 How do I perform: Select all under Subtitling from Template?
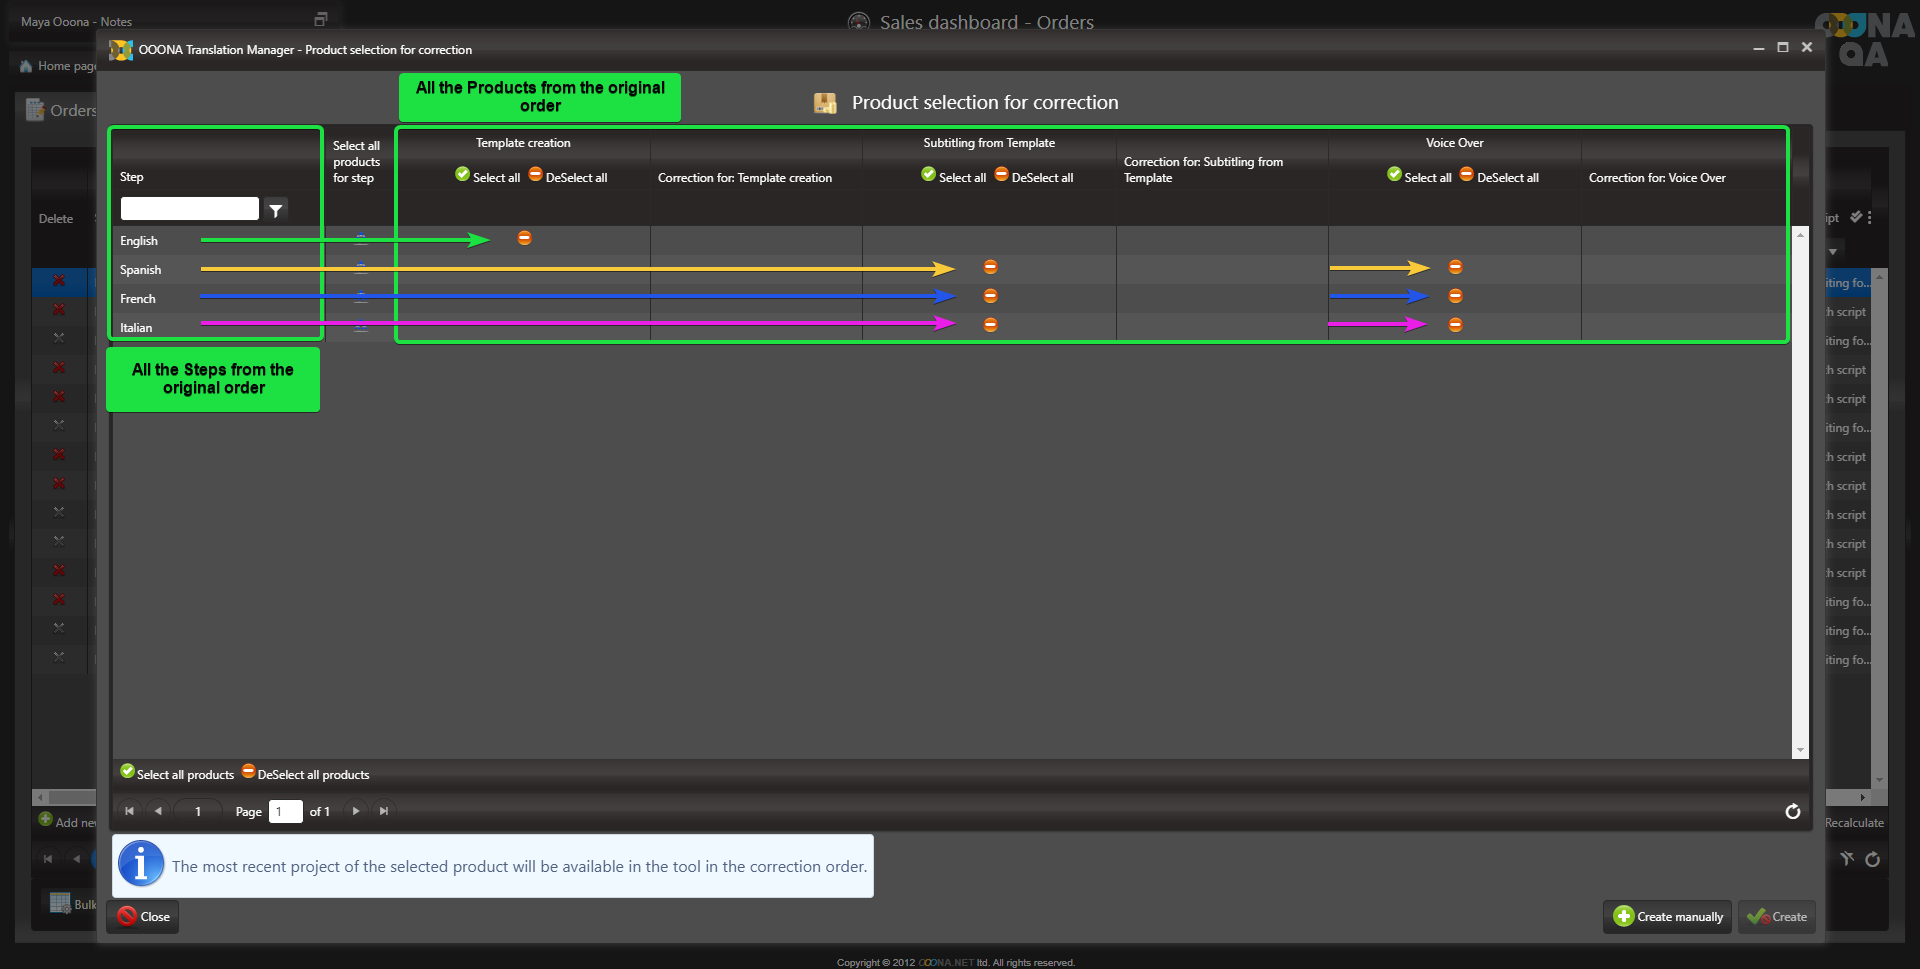click(x=954, y=177)
